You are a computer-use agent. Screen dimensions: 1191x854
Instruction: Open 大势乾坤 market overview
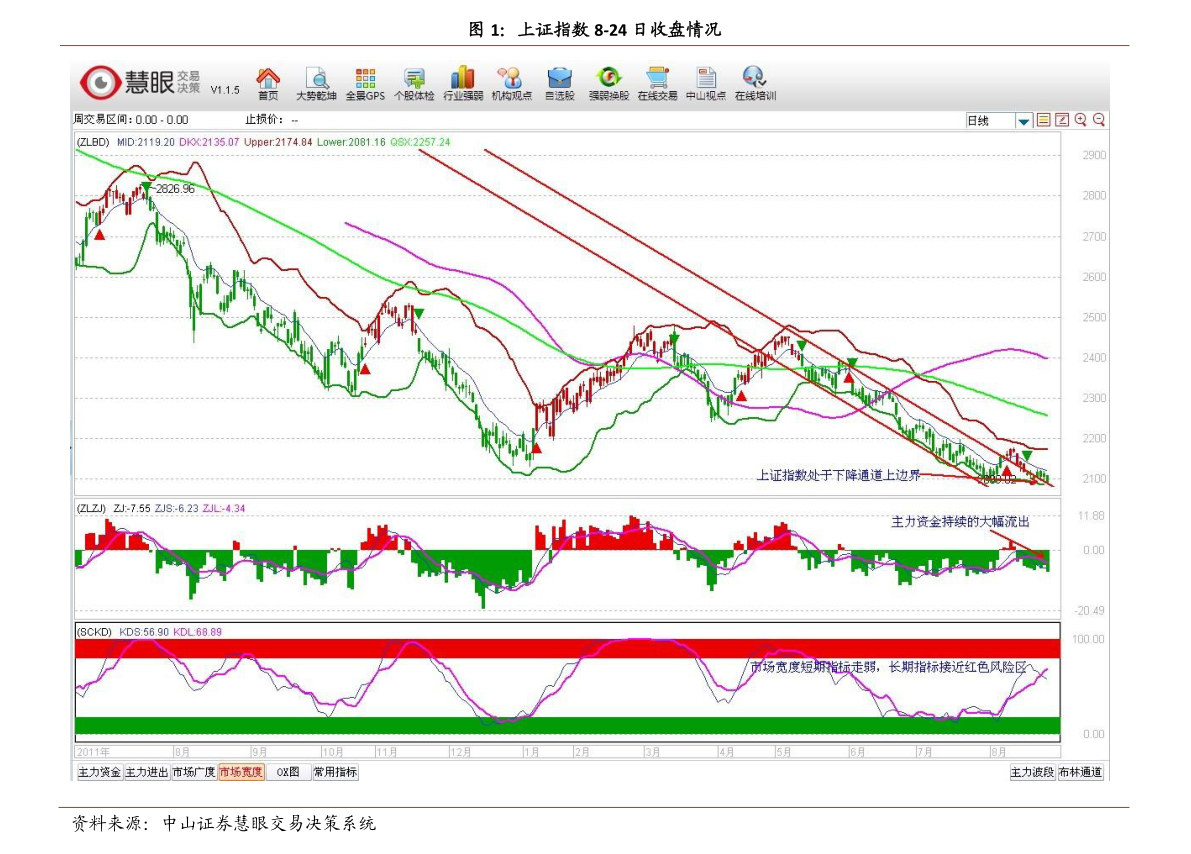(x=316, y=84)
